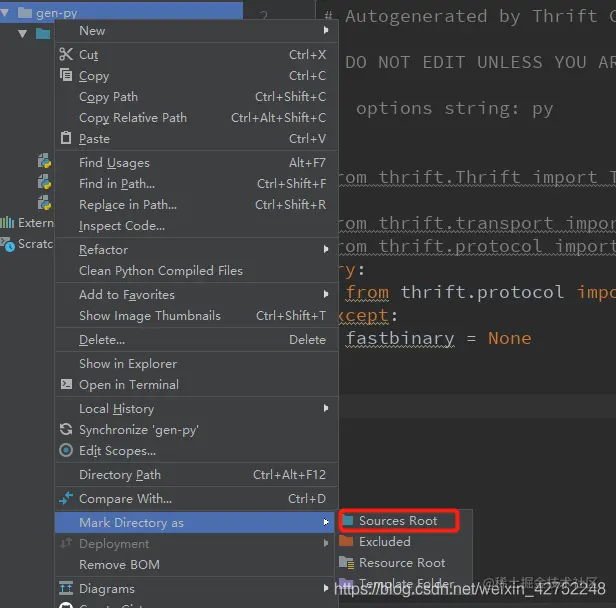Viewport: 616px width, 608px height.
Task: Open Find in Path...
Action: (196, 183)
